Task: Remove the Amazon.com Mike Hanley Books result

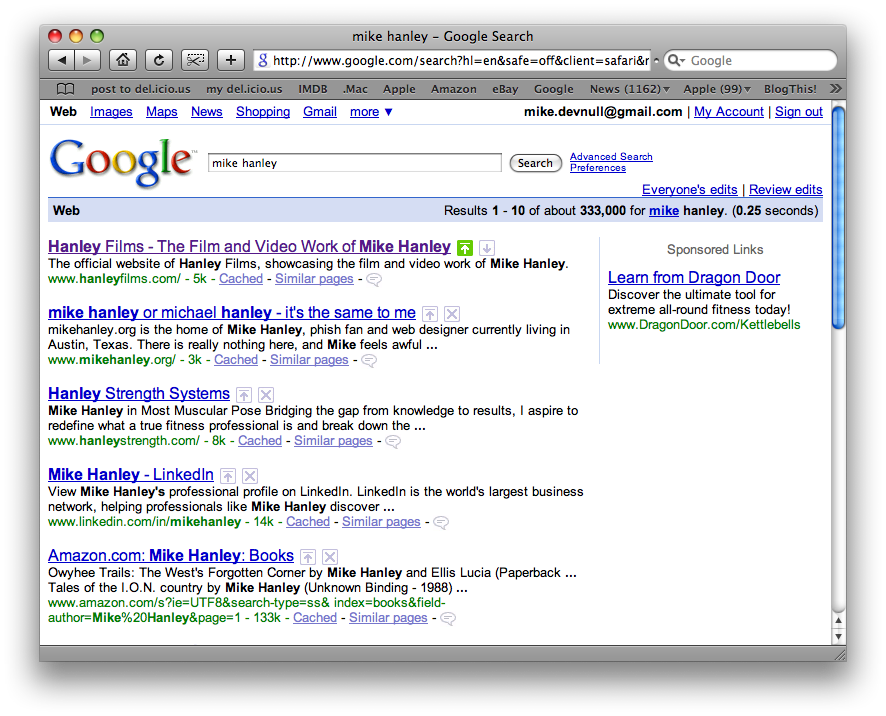Action: coord(330,557)
